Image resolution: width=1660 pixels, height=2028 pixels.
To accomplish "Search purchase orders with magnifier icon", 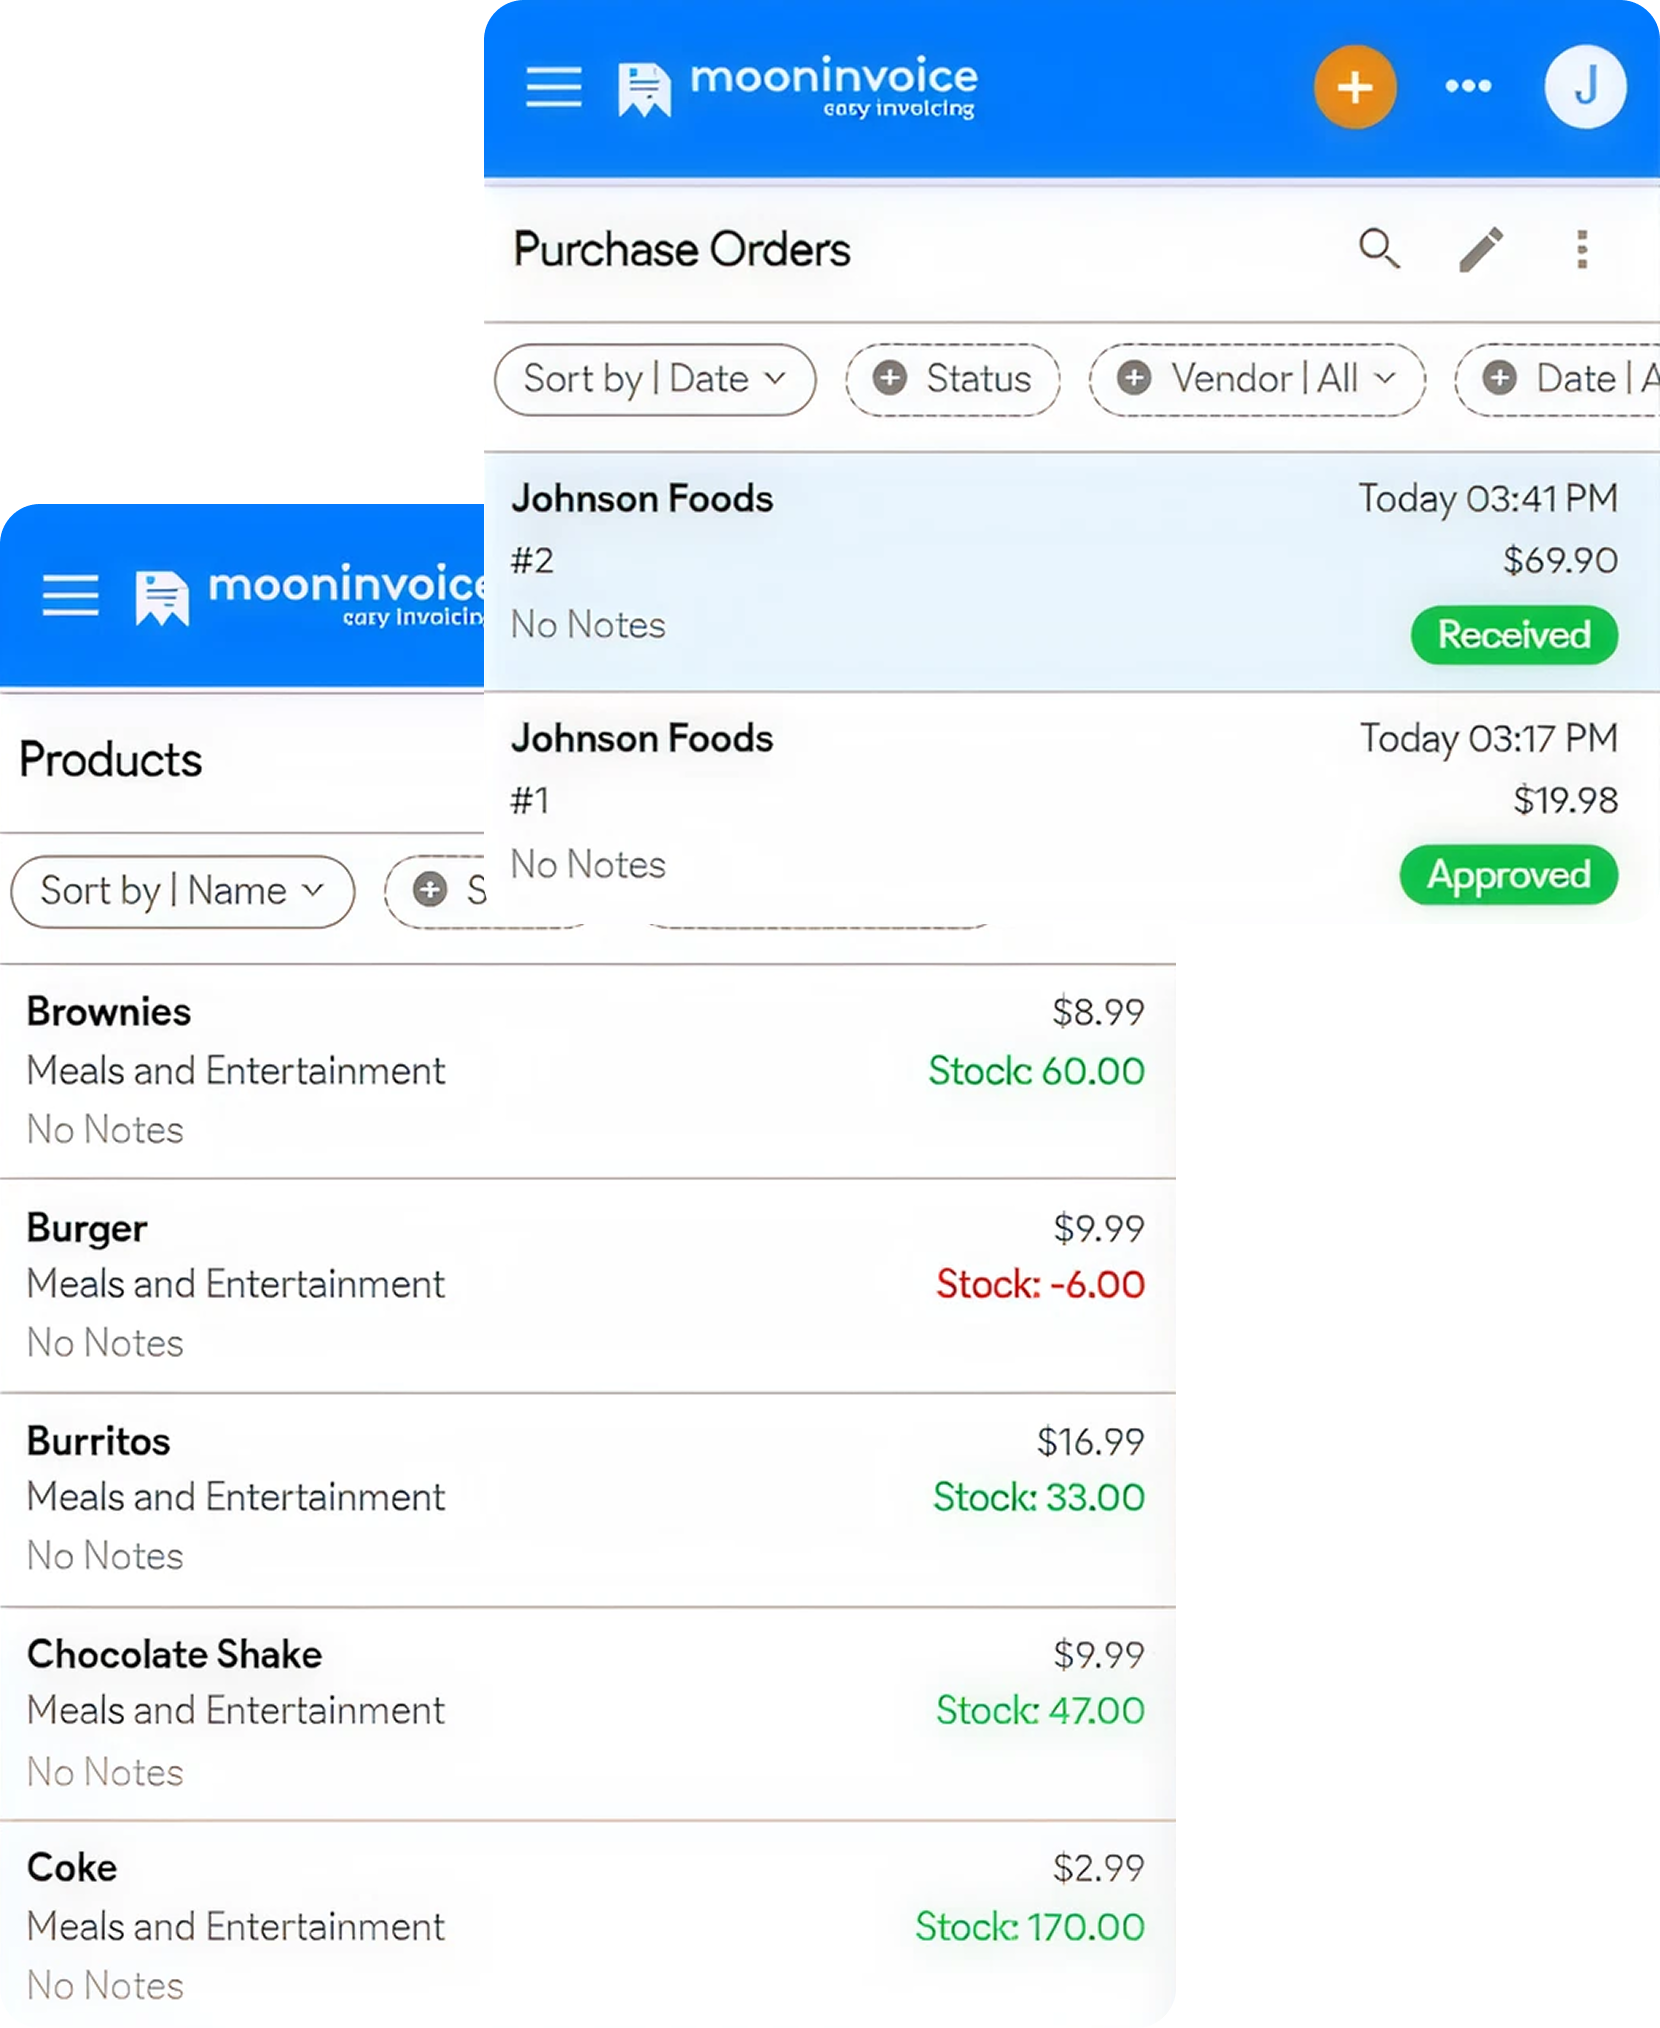I will (1379, 249).
